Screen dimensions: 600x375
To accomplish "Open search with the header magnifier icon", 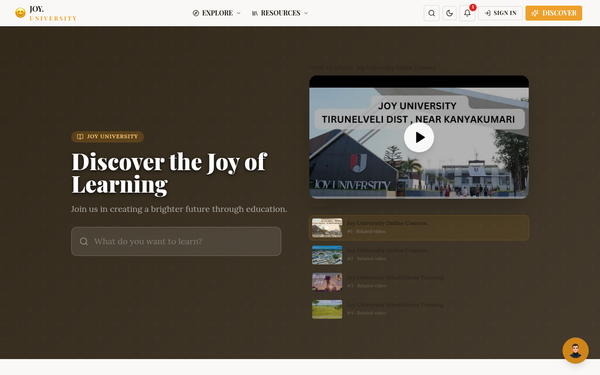I will (432, 13).
